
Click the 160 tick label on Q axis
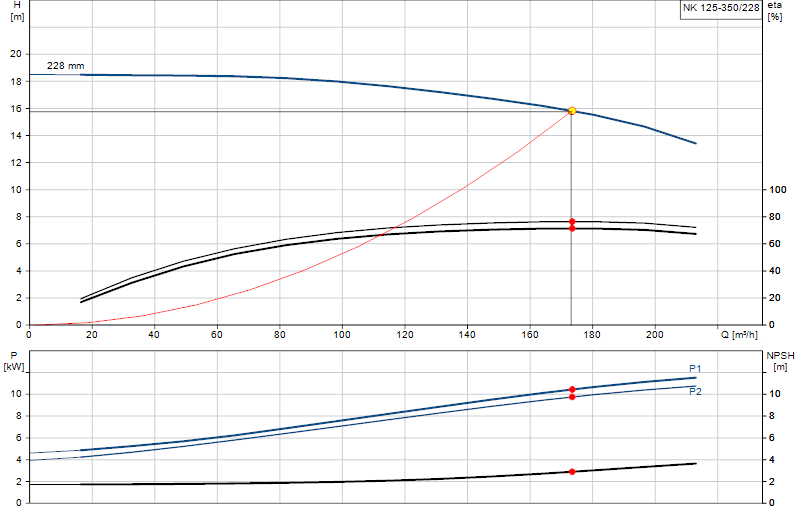tap(530, 335)
